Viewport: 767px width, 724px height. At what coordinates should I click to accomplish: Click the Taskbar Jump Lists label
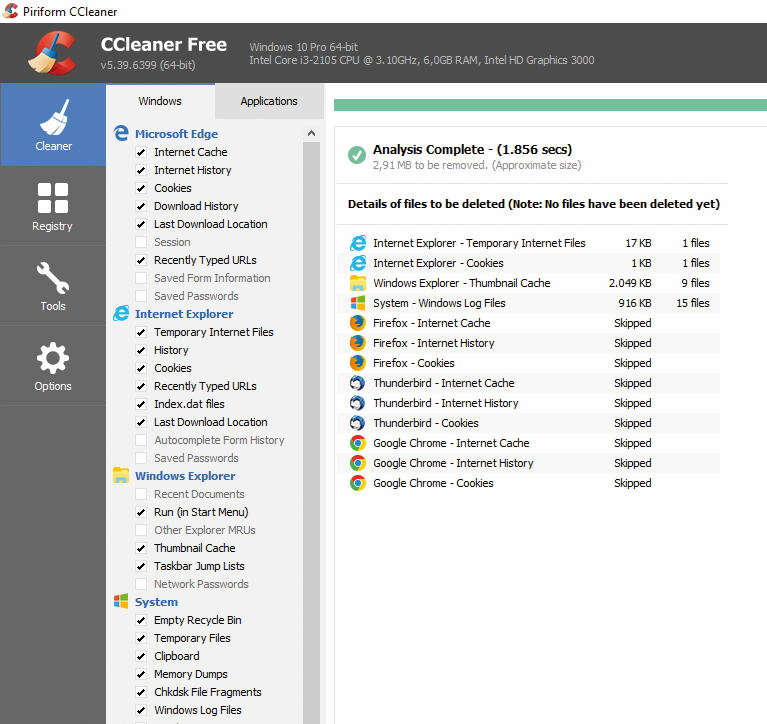tap(199, 566)
